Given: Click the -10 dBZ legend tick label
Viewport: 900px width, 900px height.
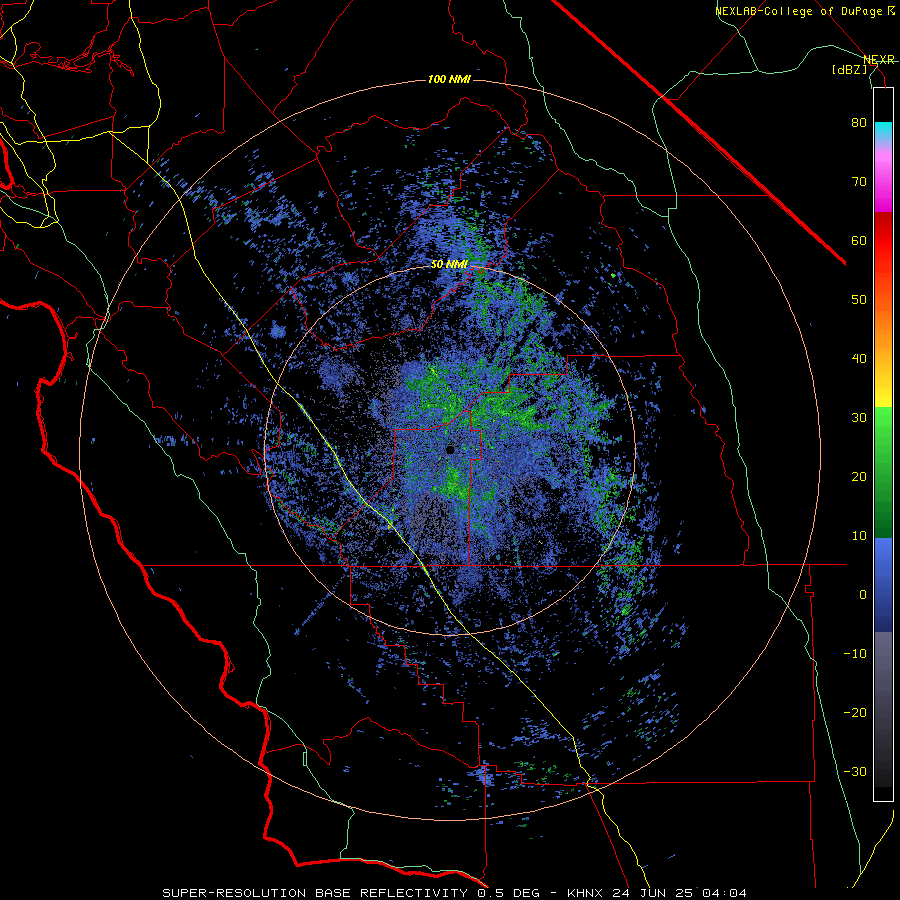Looking at the screenshot, I should tap(855, 653).
